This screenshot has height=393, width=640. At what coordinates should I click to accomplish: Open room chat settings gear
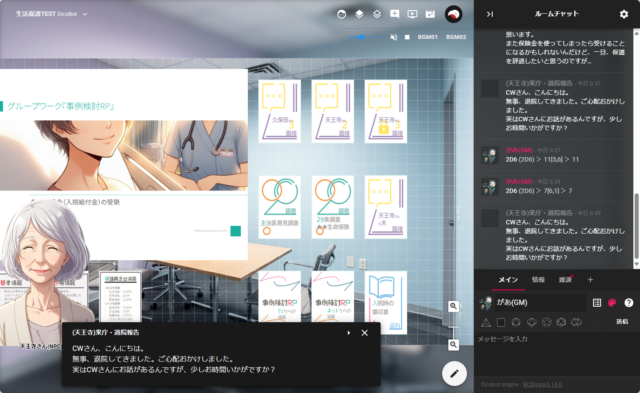[x=624, y=14]
